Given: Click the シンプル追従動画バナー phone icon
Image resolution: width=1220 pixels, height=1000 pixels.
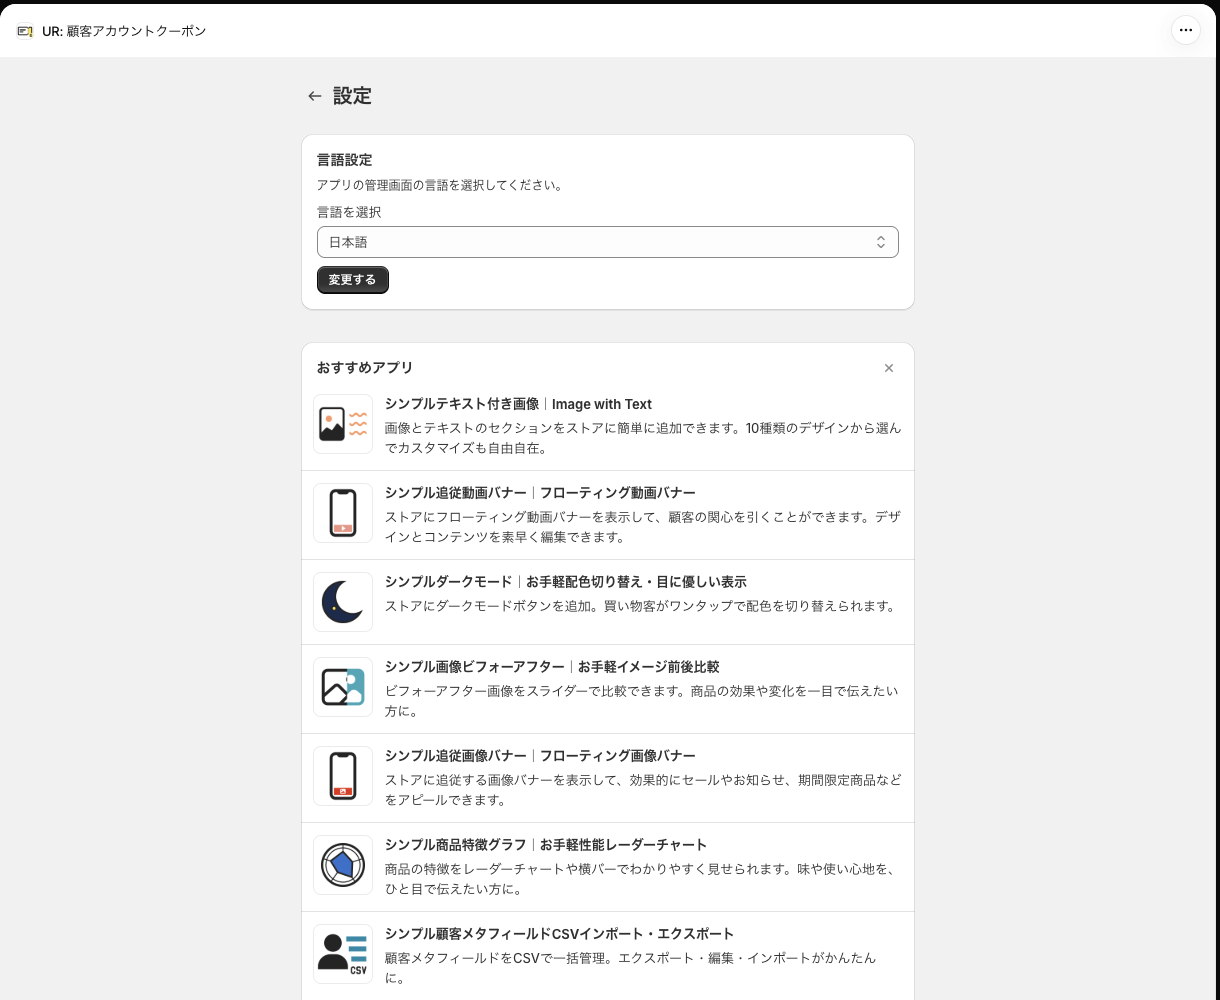Looking at the screenshot, I should pos(343,513).
